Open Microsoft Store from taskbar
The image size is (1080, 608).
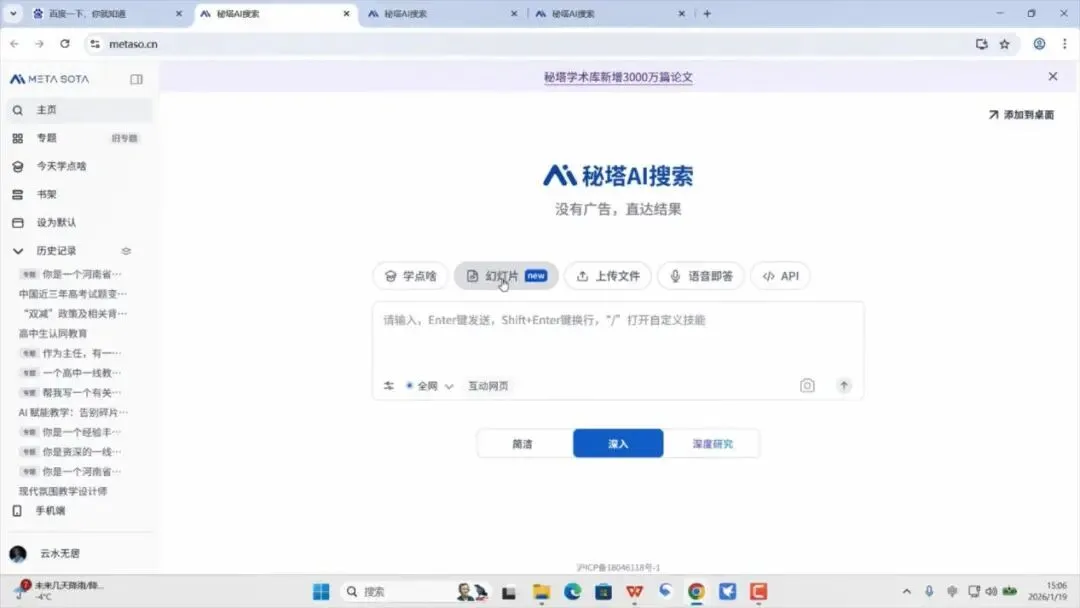tap(603, 591)
